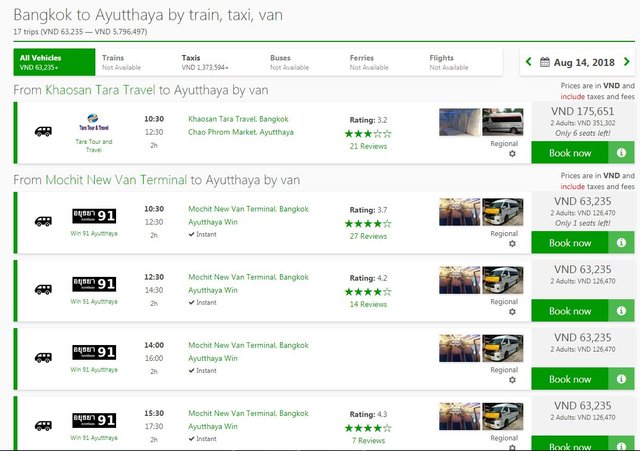Open Mochit New Van Terminal heading link
This screenshot has width=640, height=451.
[116, 180]
